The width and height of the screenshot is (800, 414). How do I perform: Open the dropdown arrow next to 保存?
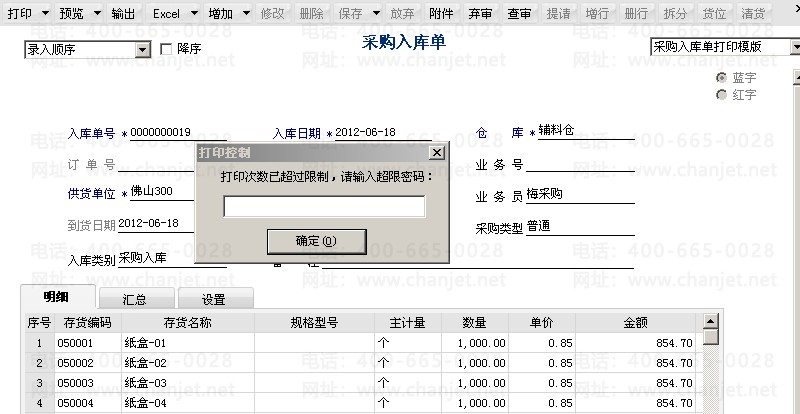[377, 14]
